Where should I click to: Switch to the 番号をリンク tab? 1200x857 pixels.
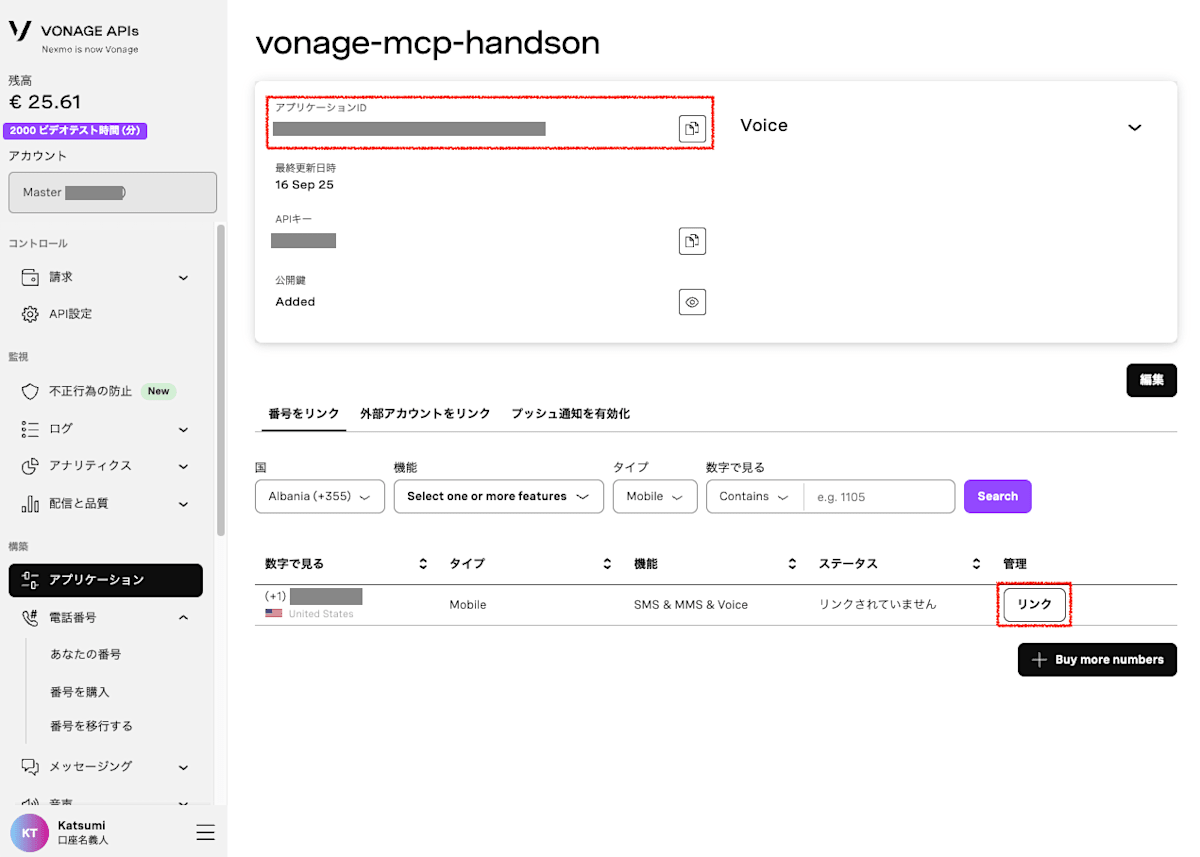click(304, 414)
